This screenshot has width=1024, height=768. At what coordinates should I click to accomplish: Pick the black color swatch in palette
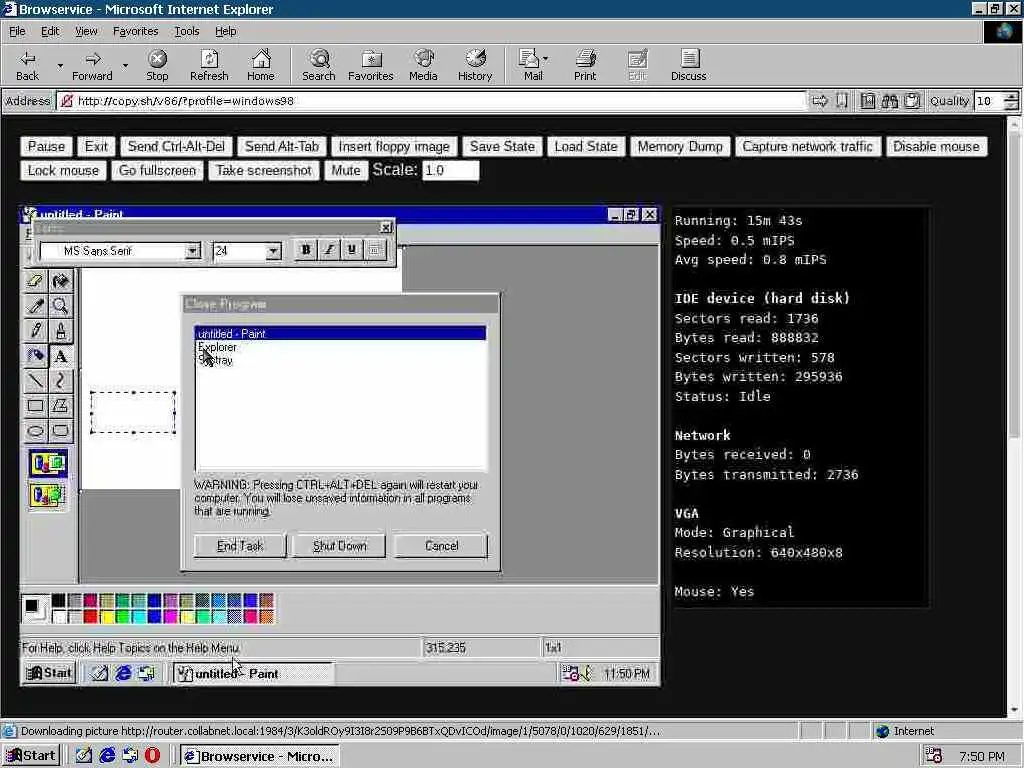click(58, 601)
